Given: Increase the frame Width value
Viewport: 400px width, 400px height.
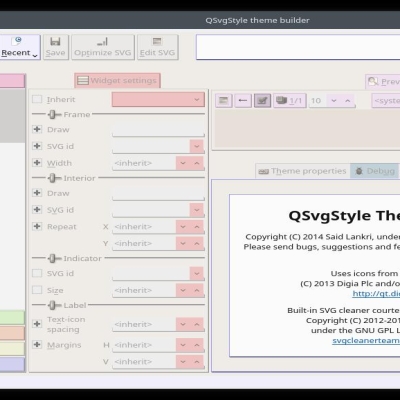Looking at the screenshot, I should [197, 163].
